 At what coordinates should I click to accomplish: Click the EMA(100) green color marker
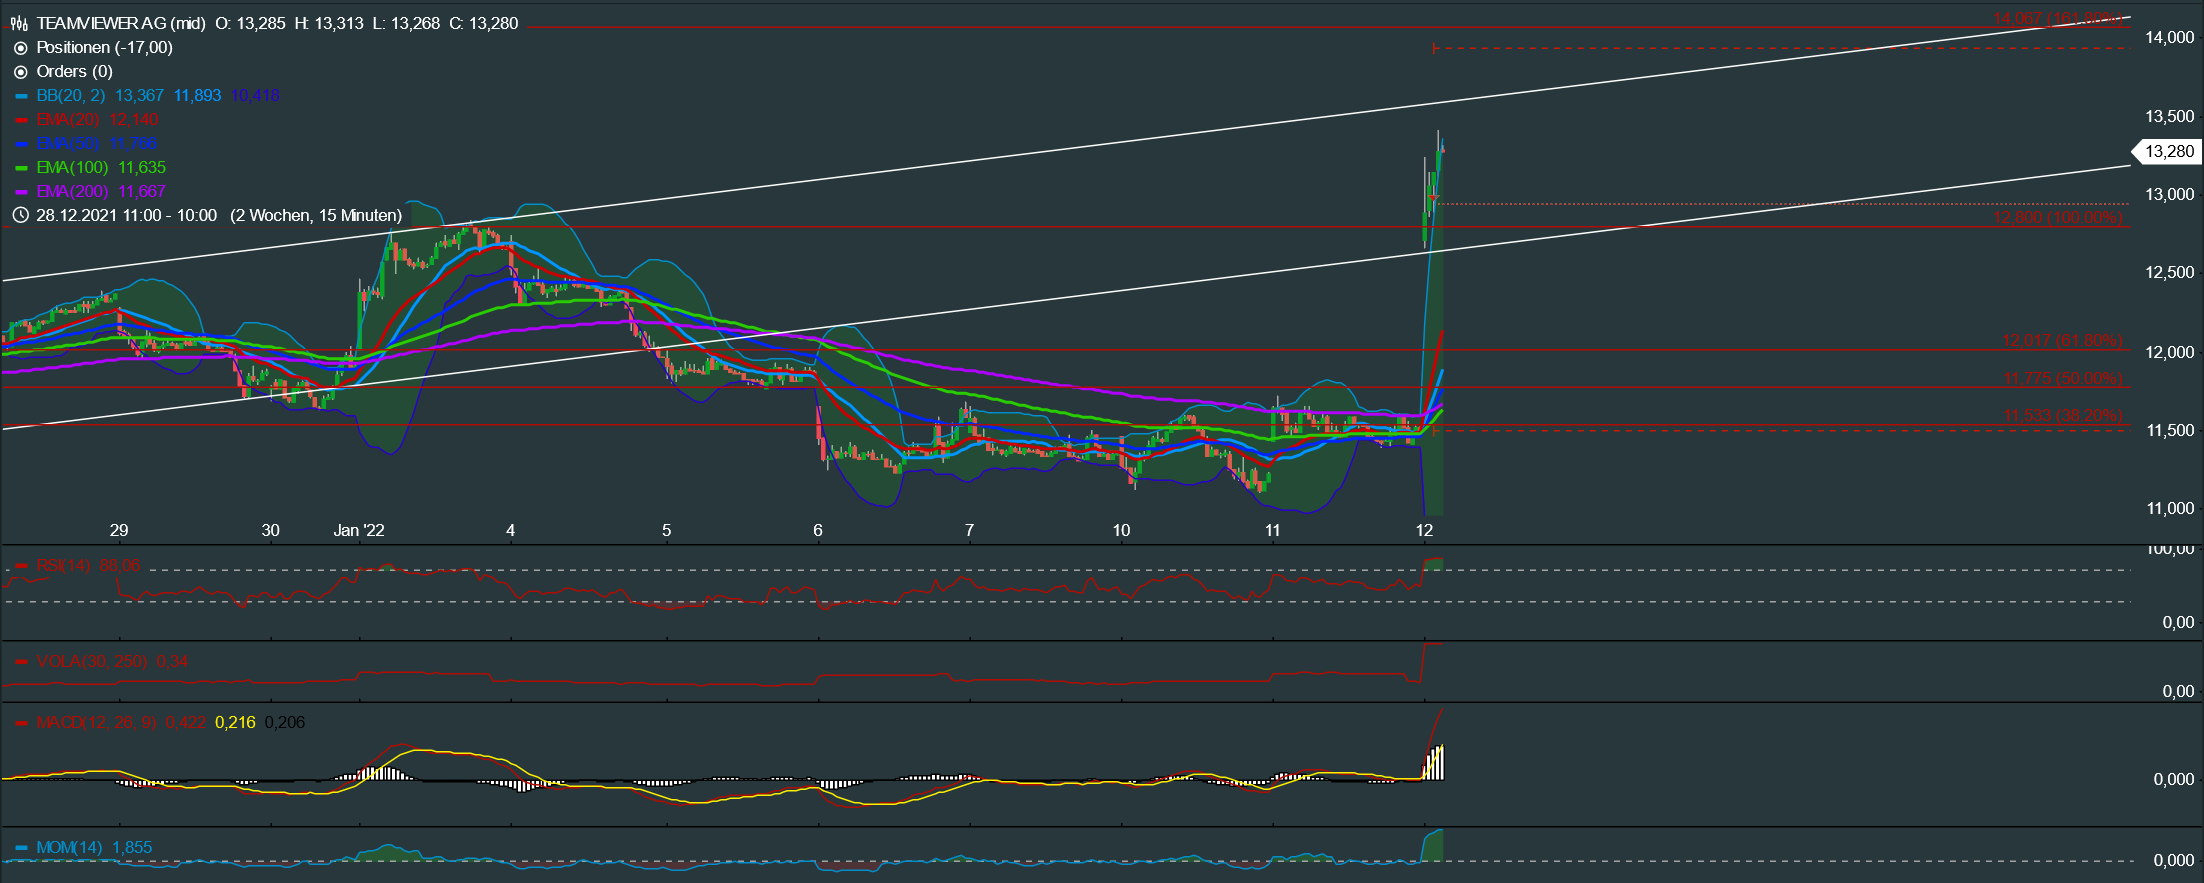point(21,169)
